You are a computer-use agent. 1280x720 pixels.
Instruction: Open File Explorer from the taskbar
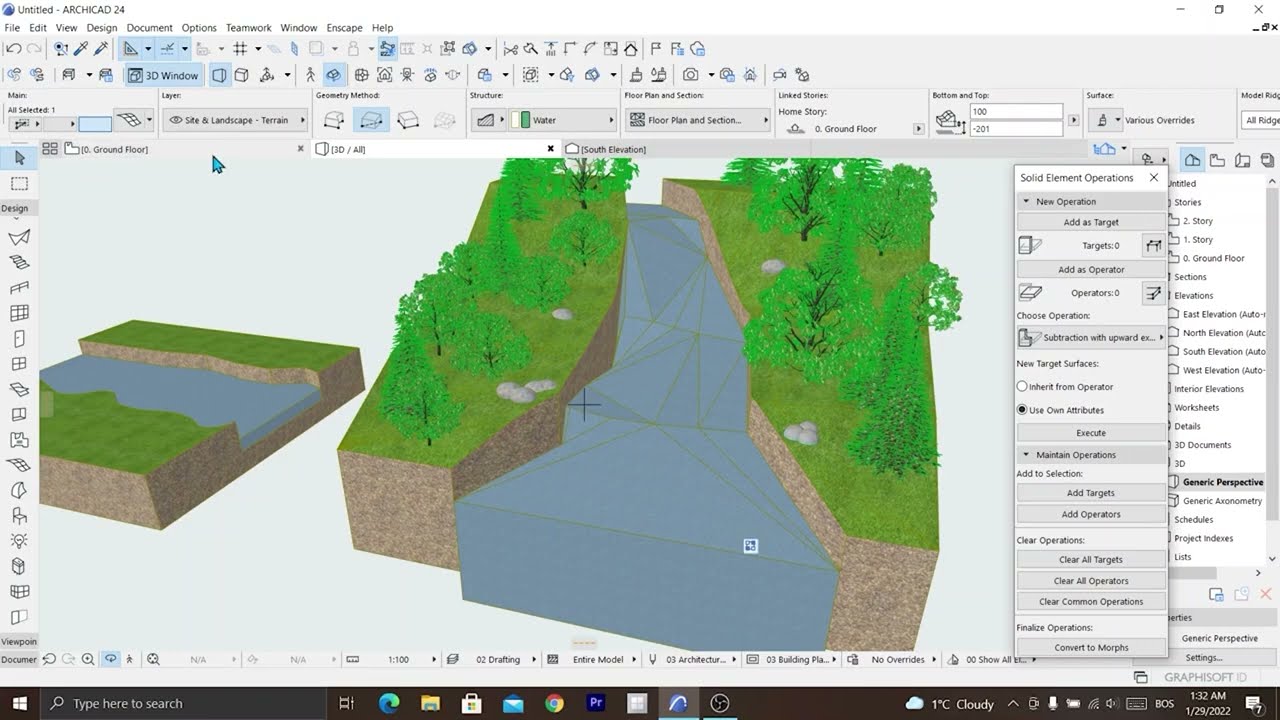(x=430, y=703)
